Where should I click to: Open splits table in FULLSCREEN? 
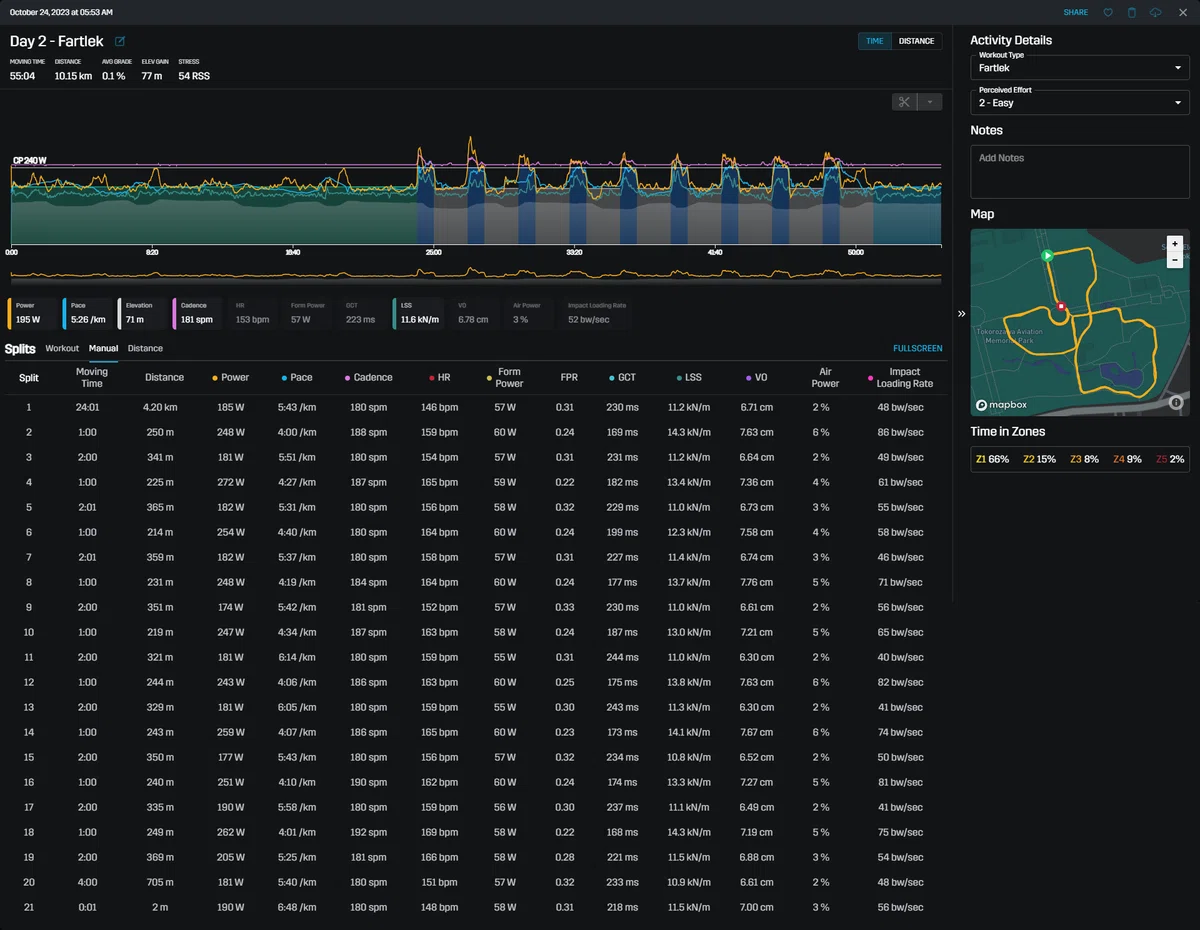918,348
